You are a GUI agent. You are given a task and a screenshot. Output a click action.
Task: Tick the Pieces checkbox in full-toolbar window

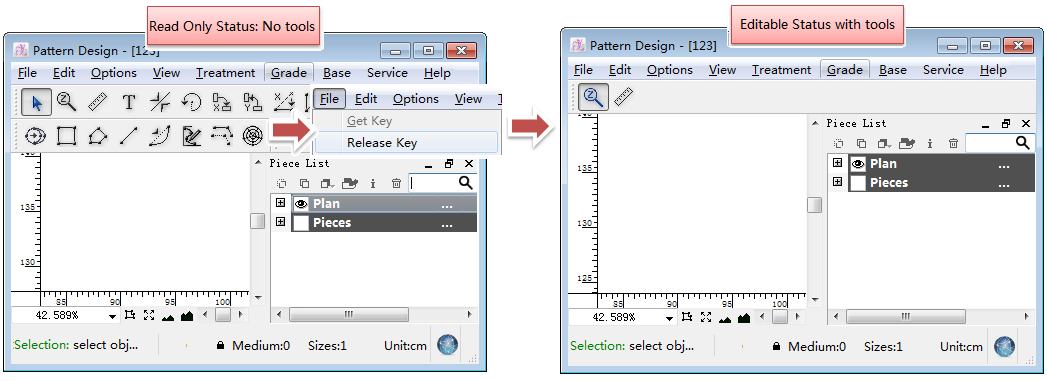click(x=301, y=223)
